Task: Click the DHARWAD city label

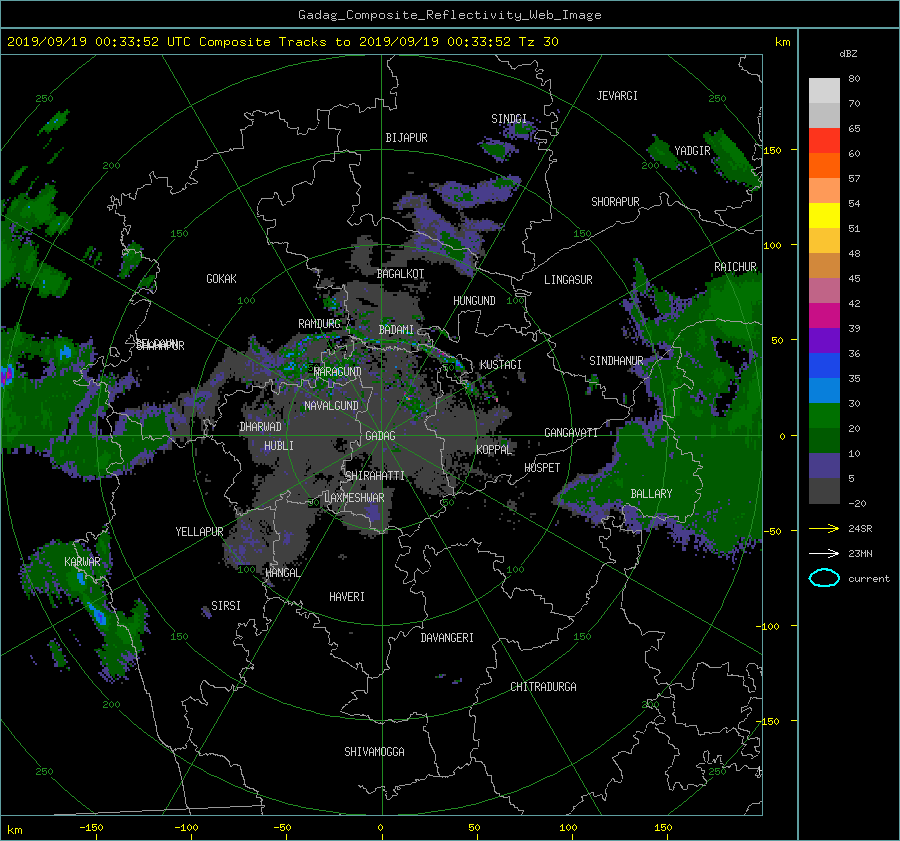Action: point(260,427)
